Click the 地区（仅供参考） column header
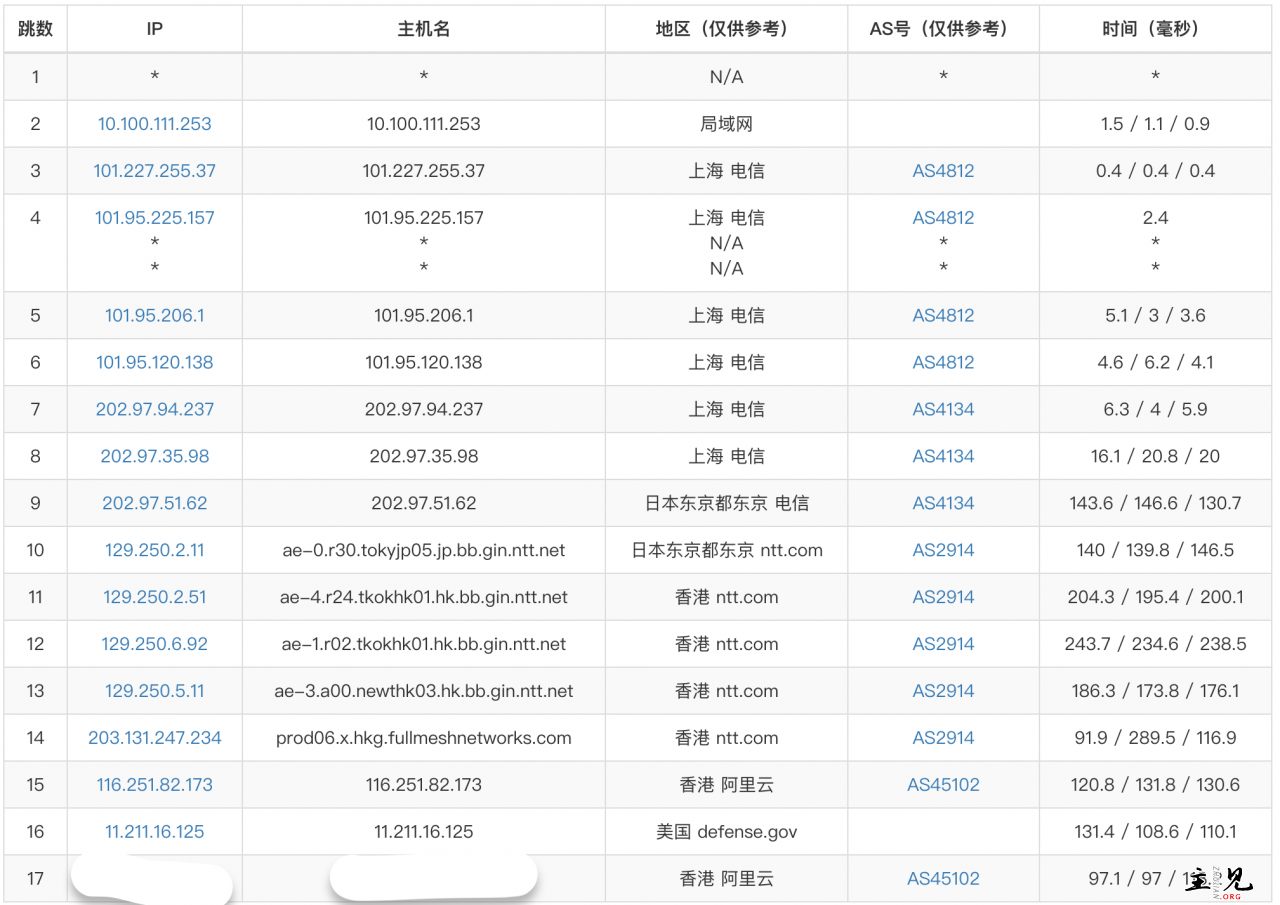1280x905 pixels. 726,29
